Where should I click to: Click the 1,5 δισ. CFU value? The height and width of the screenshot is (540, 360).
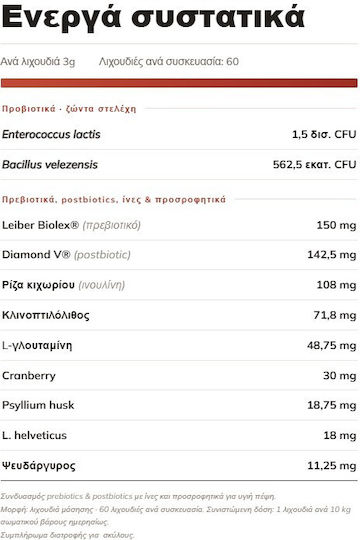click(324, 134)
